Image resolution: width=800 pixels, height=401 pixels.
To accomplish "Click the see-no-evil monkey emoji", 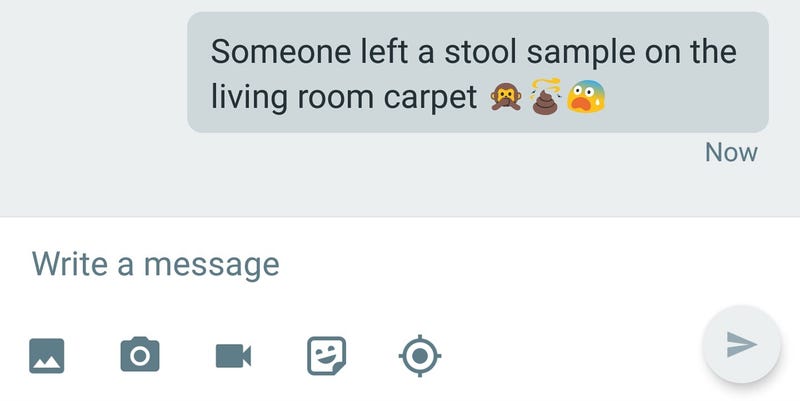I will tap(506, 97).
